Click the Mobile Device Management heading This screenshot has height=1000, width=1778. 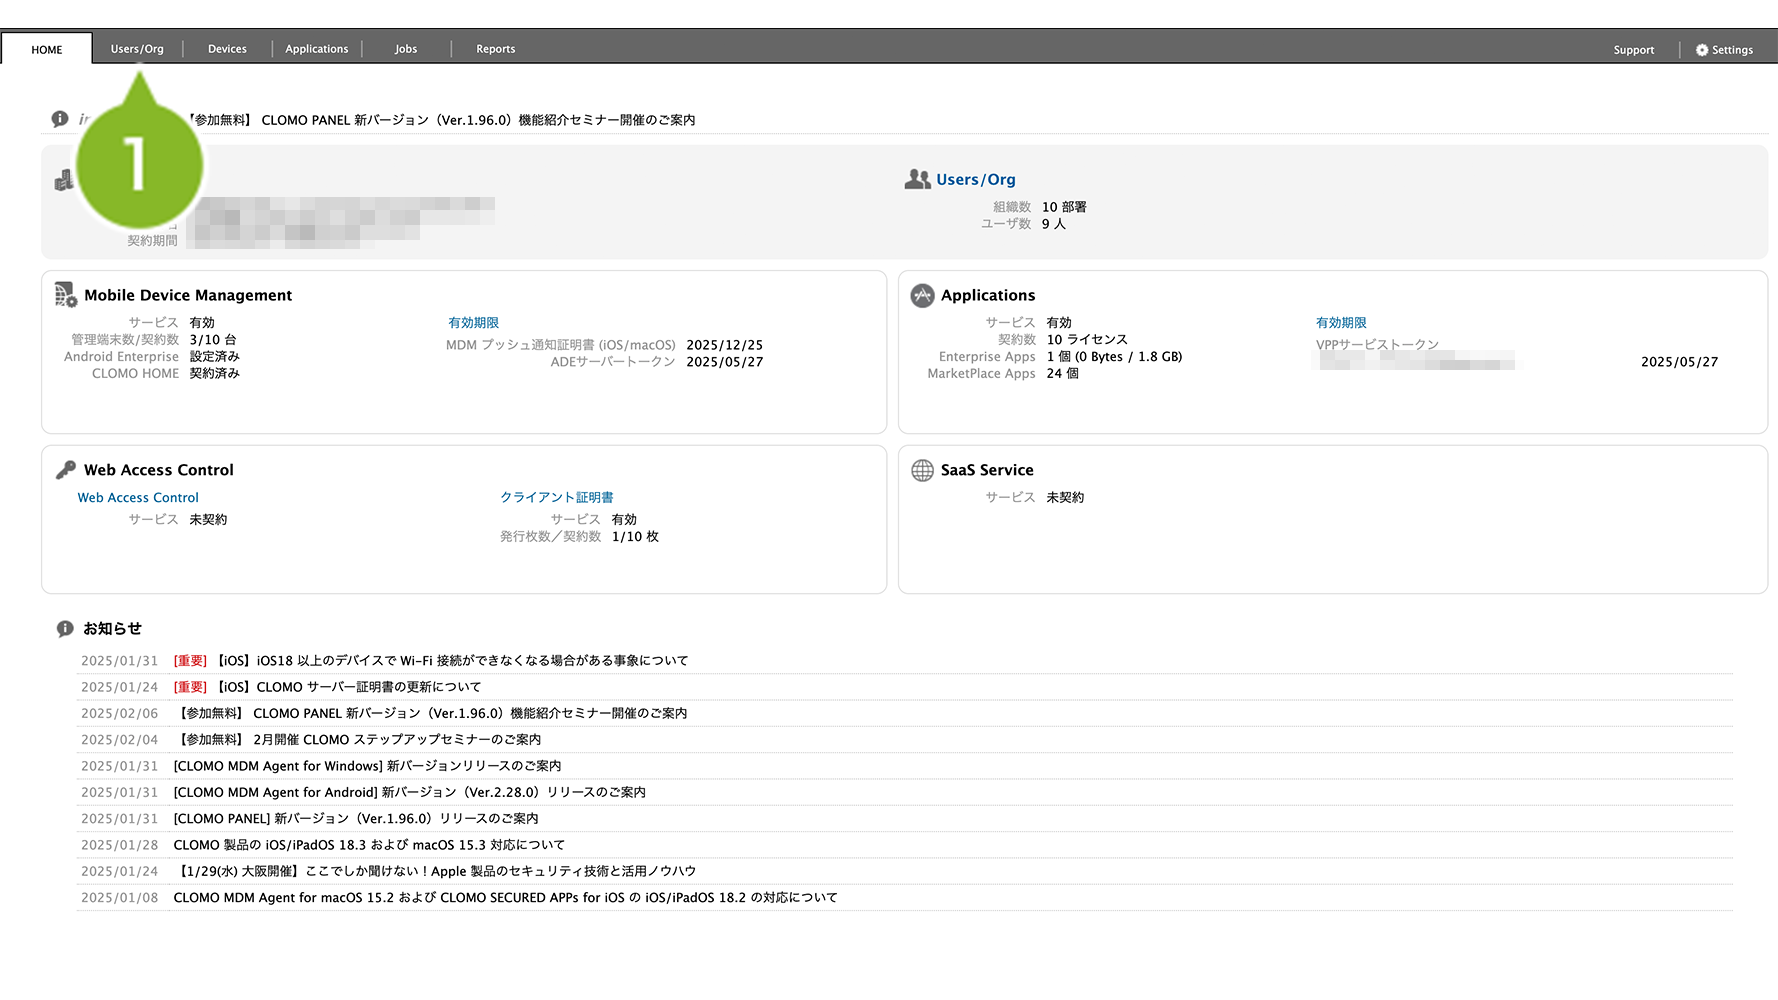188,295
